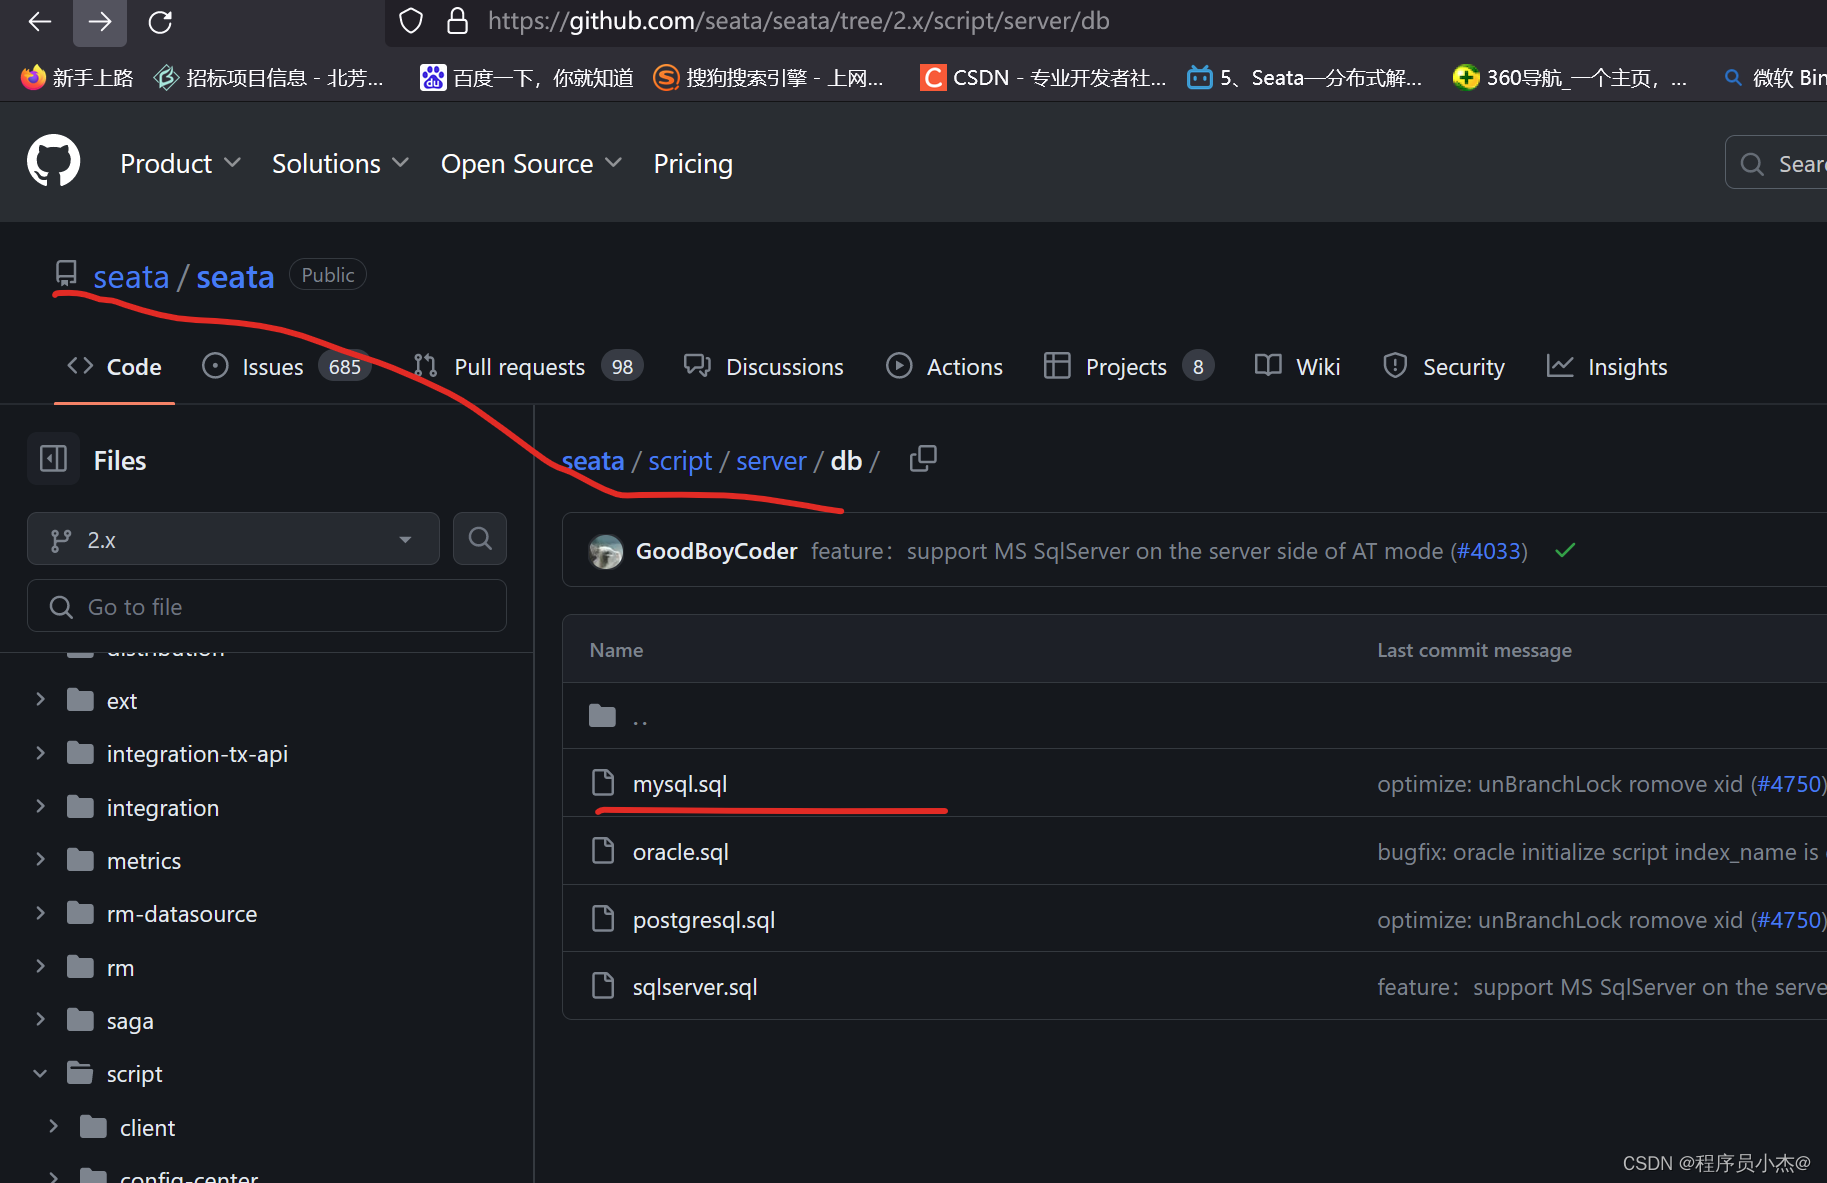1827x1183 pixels.
Task: Click the saga folder icon
Action: click(x=80, y=1020)
